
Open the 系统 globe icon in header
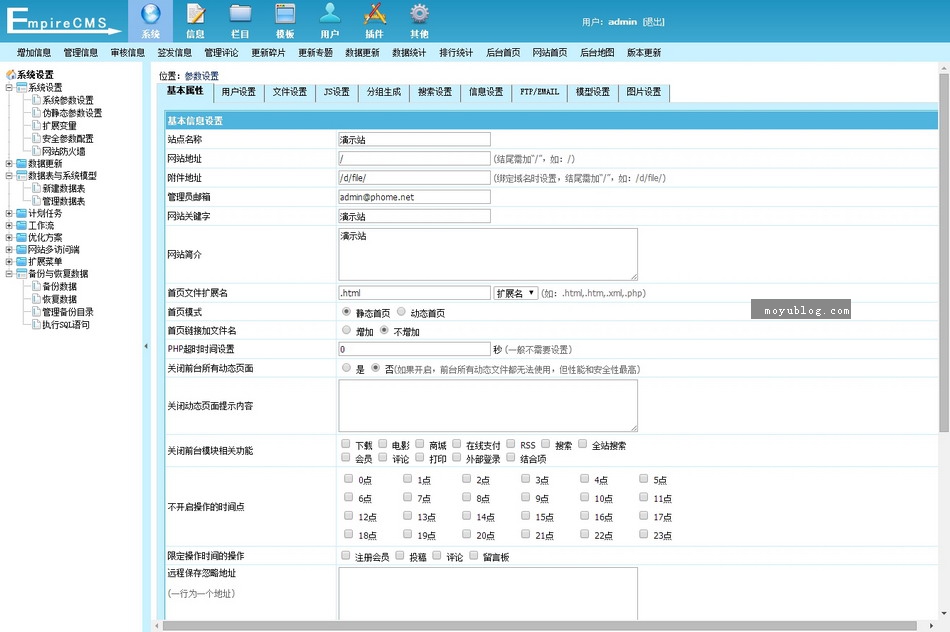[150, 14]
